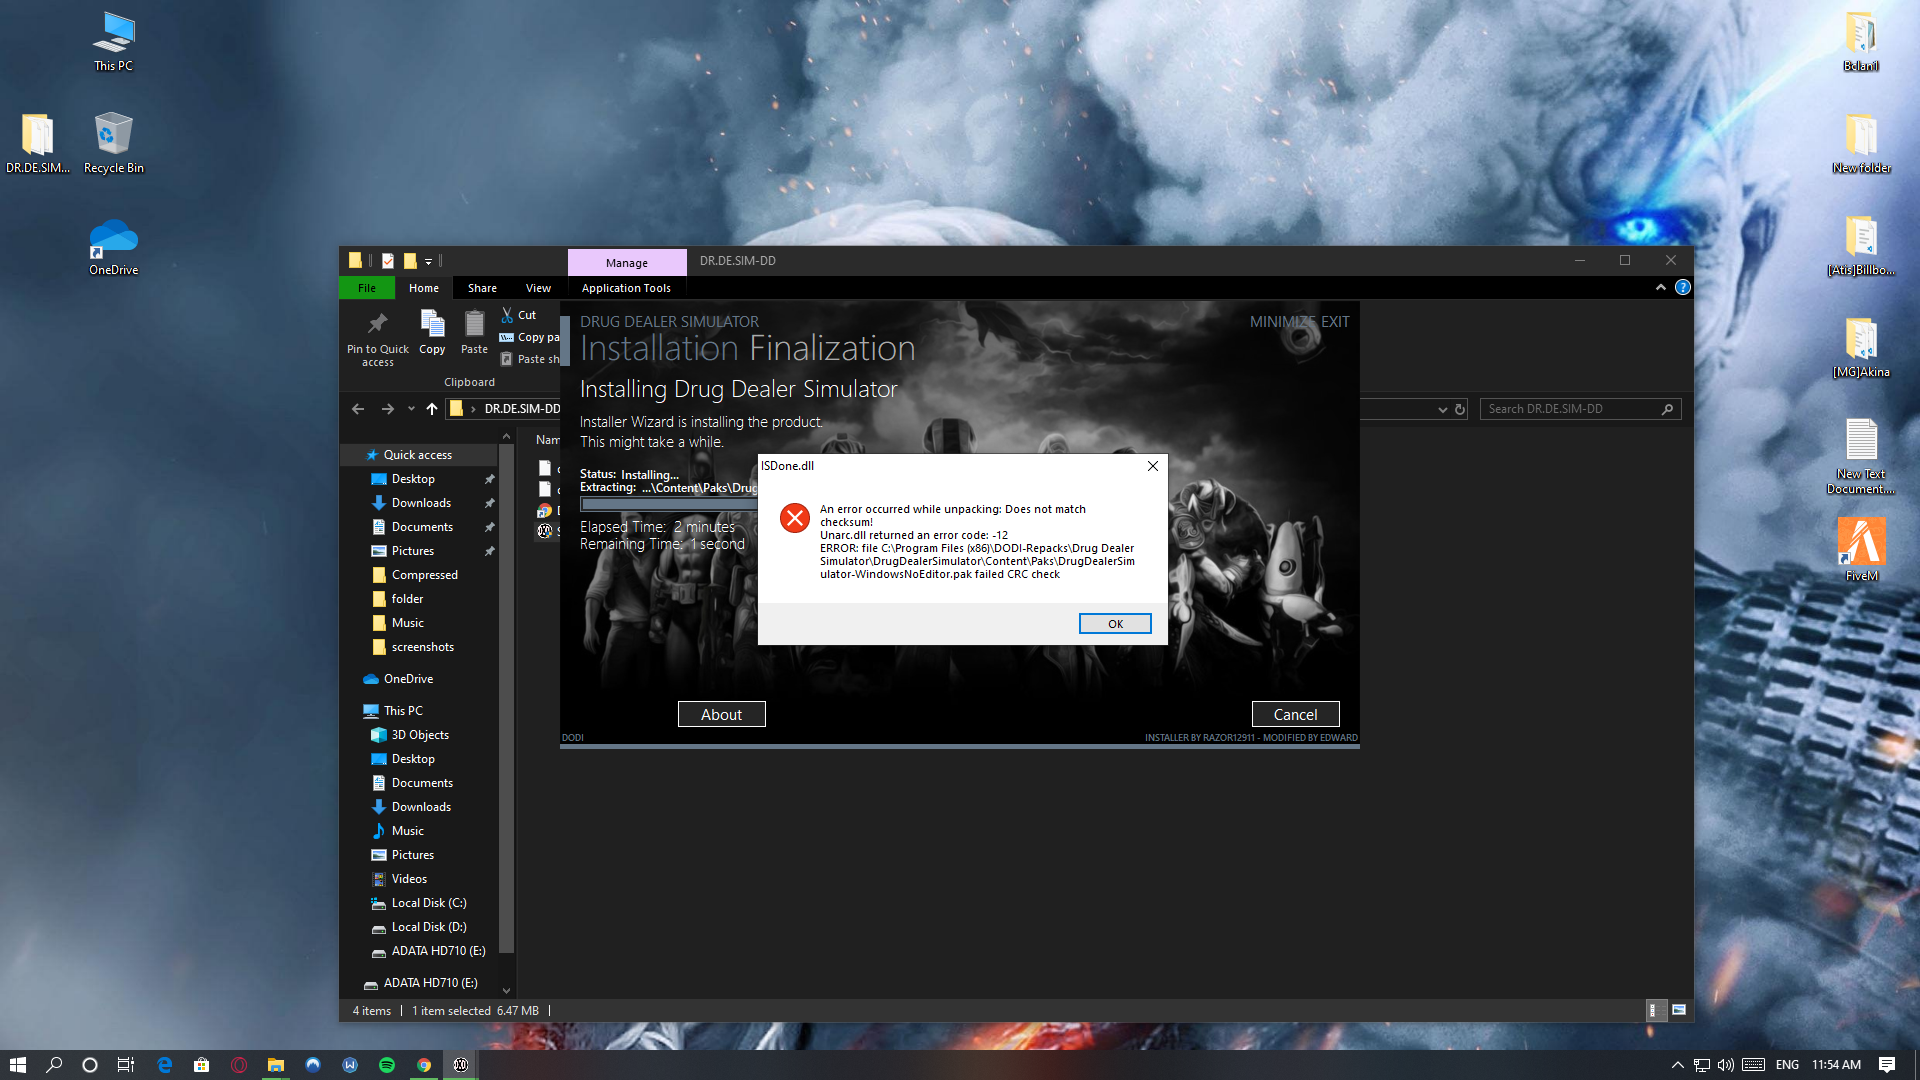Click Pin to Quick access icon
This screenshot has width=1920, height=1080.
tap(377, 324)
